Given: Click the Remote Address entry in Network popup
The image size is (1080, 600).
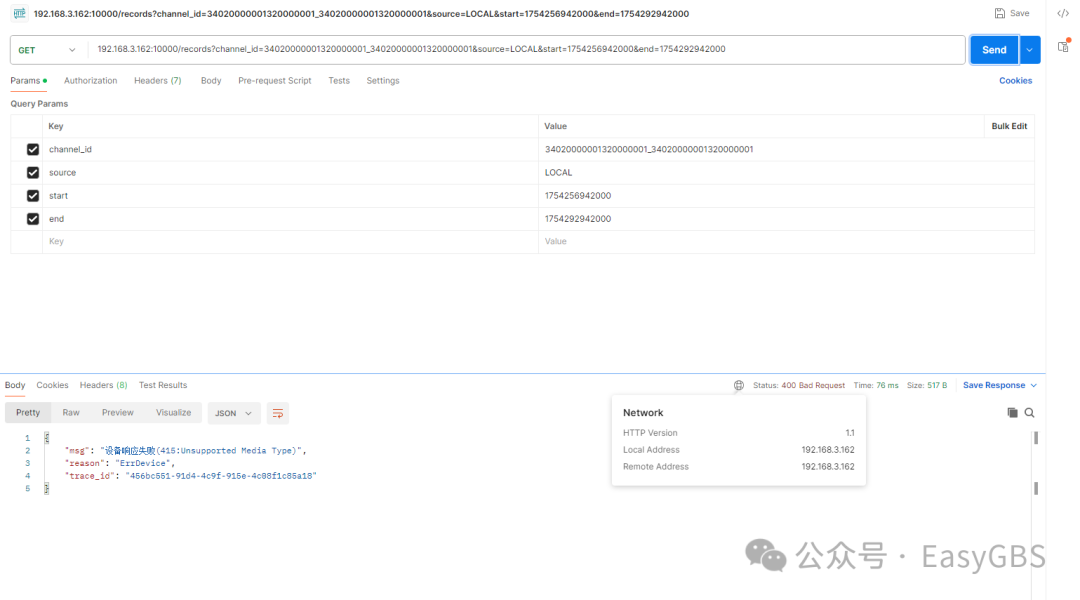Looking at the screenshot, I should (738, 466).
